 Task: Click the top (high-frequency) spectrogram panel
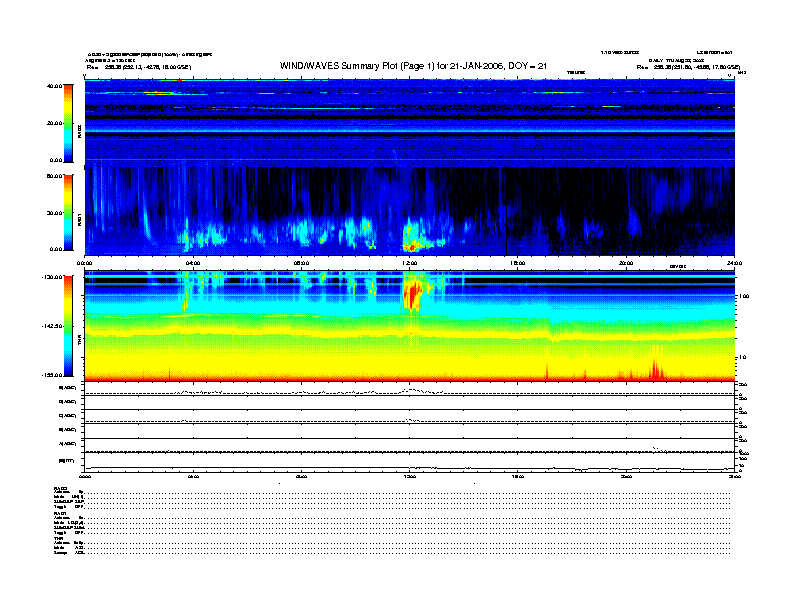pyautogui.click(x=410, y=122)
